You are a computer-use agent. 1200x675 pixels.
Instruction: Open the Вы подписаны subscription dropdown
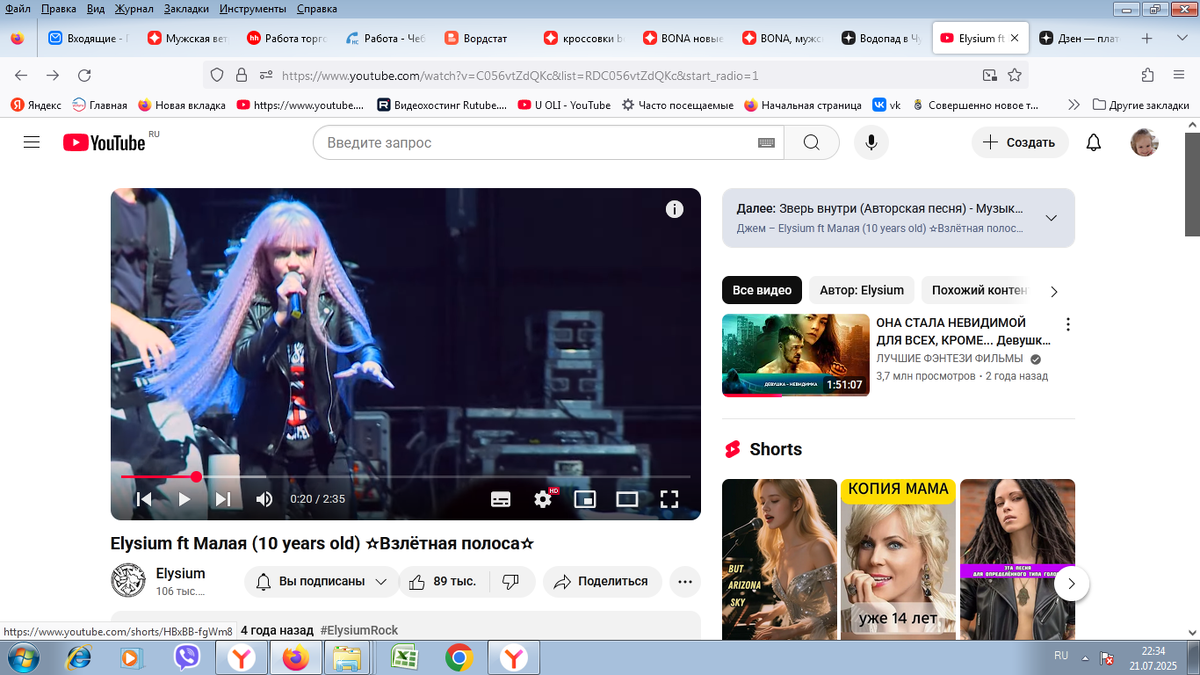pyautogui.click(x=321, y=581)
